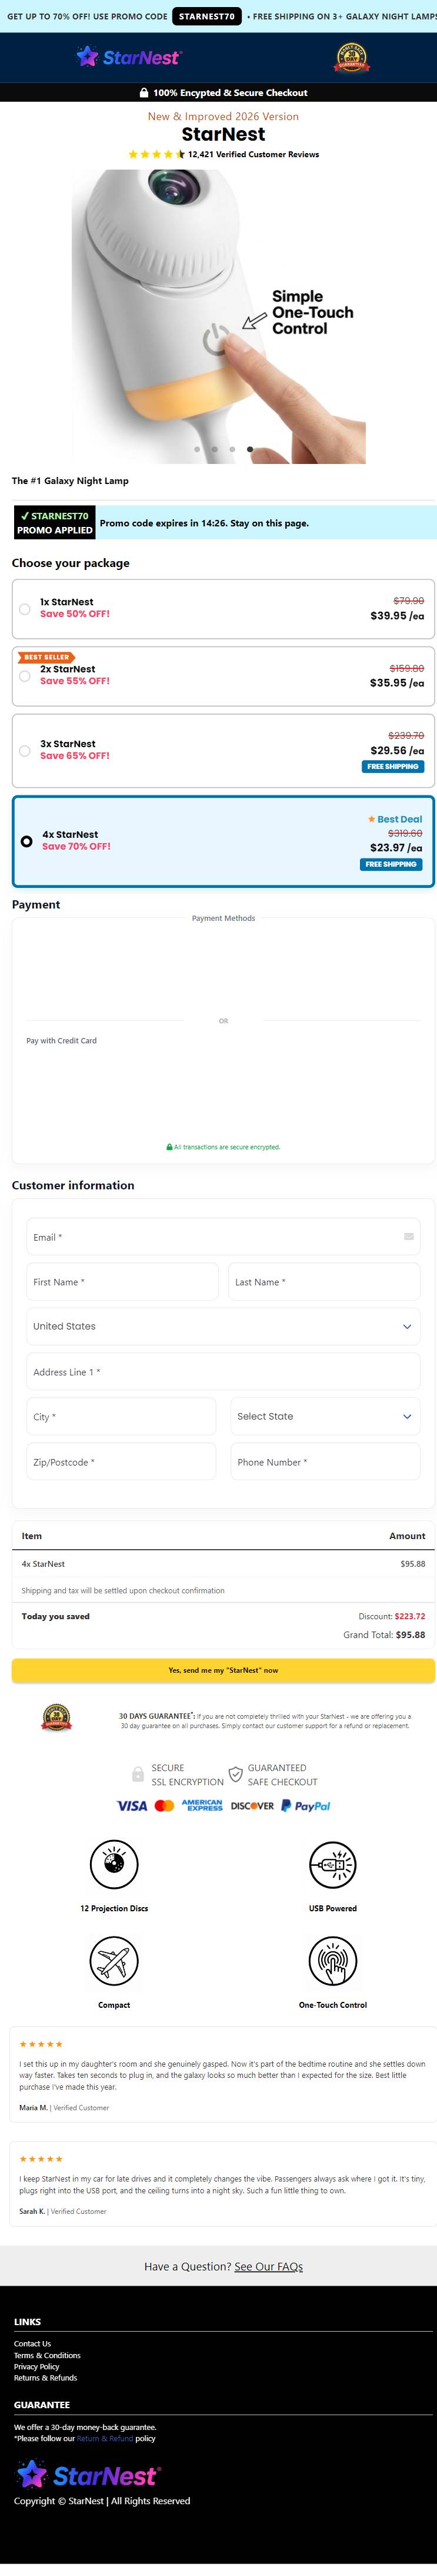Viewport: 437px width, 2576px height.
Task: Click the Grand Total $95.88 text
Action: (x=384, y=1634)
